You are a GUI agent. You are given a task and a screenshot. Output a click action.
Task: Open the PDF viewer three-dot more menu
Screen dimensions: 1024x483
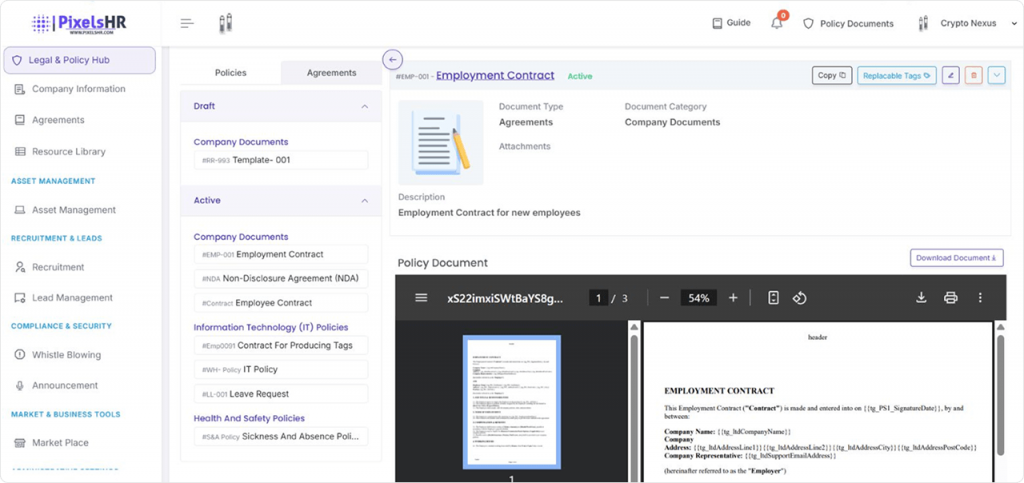pyautogui.click(x=980, y=298)
